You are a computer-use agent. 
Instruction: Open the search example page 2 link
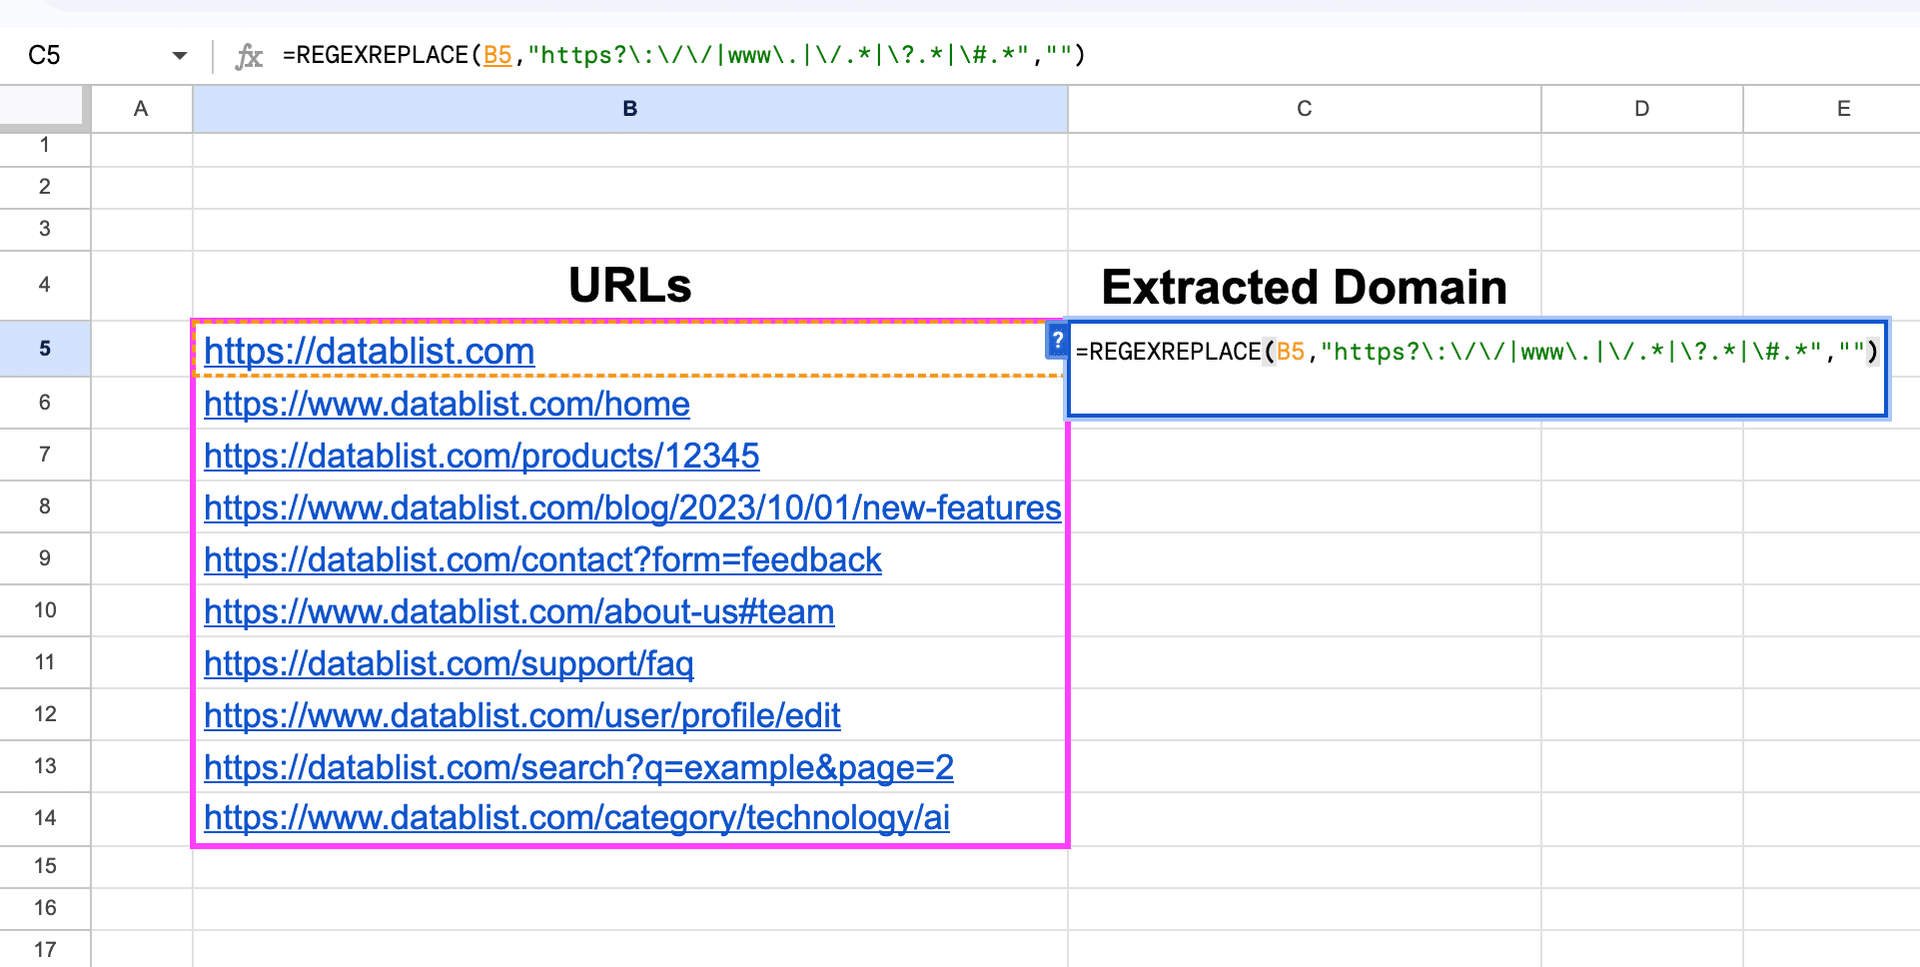click(578, 767)
